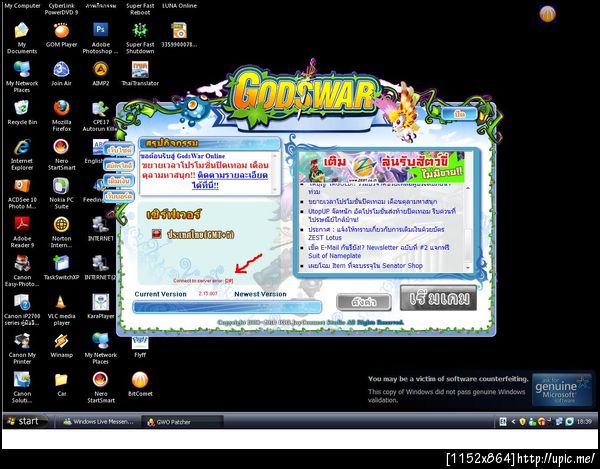Launch VLC media player icon
Screen dimensions: 600x469
pyautogui.click(x=61, y=310)
